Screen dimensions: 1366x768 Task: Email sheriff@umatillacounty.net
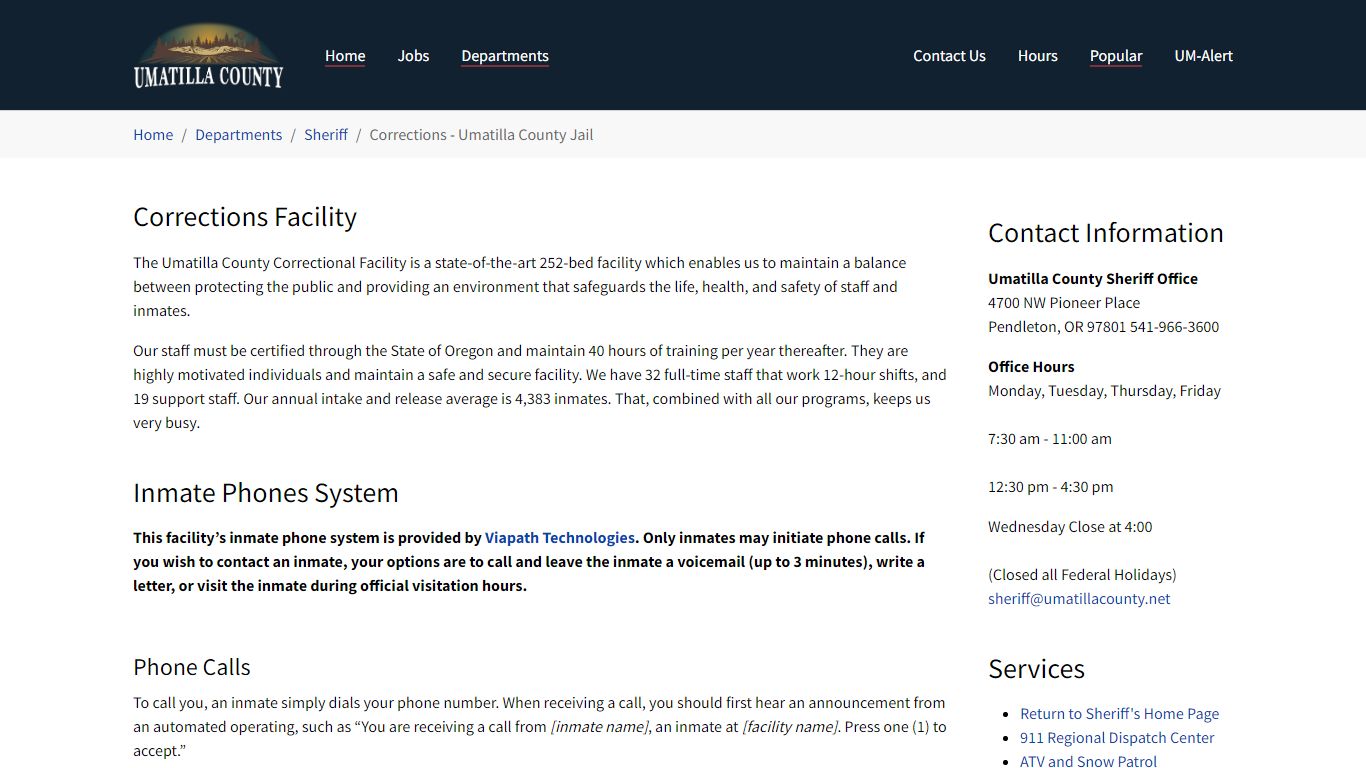click(x=1079, y=599)
